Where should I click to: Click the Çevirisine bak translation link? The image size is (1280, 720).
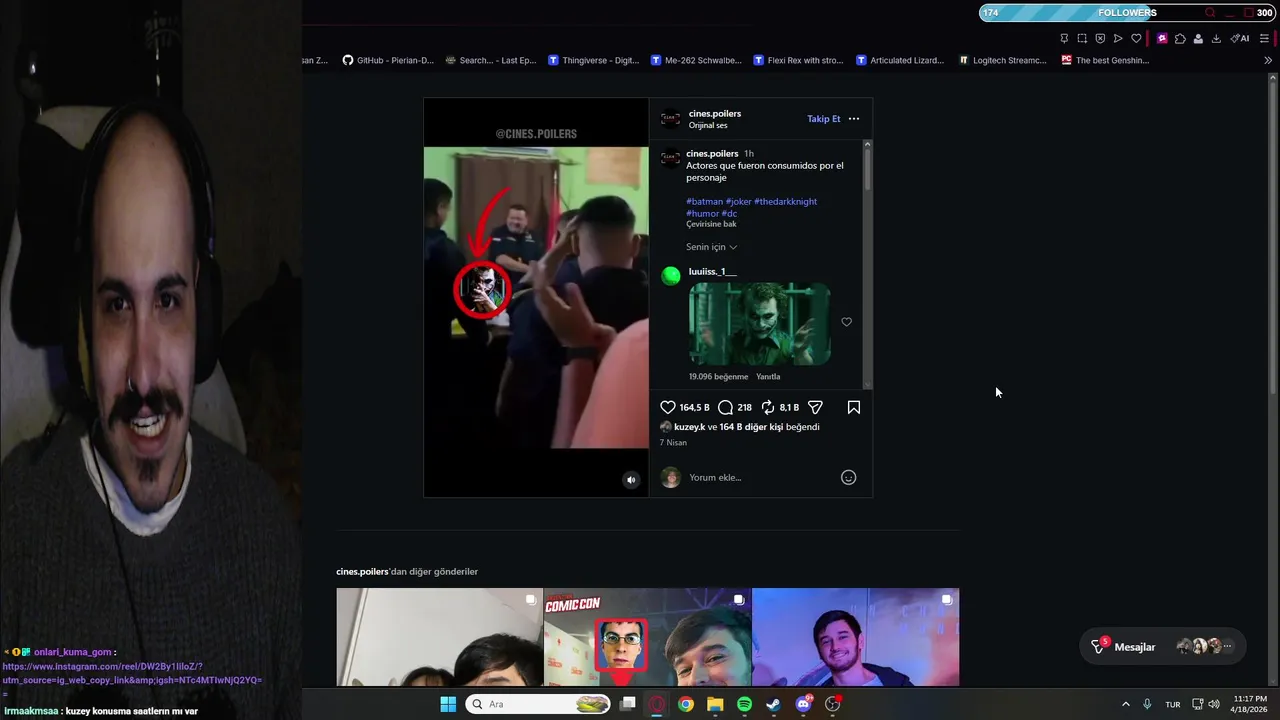pos(711,224)
